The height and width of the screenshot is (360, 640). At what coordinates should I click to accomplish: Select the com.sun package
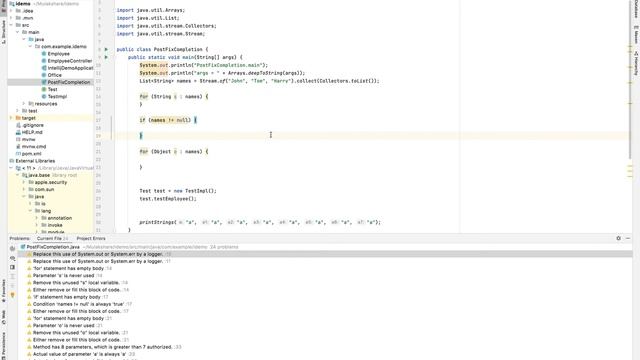(44, 189)
